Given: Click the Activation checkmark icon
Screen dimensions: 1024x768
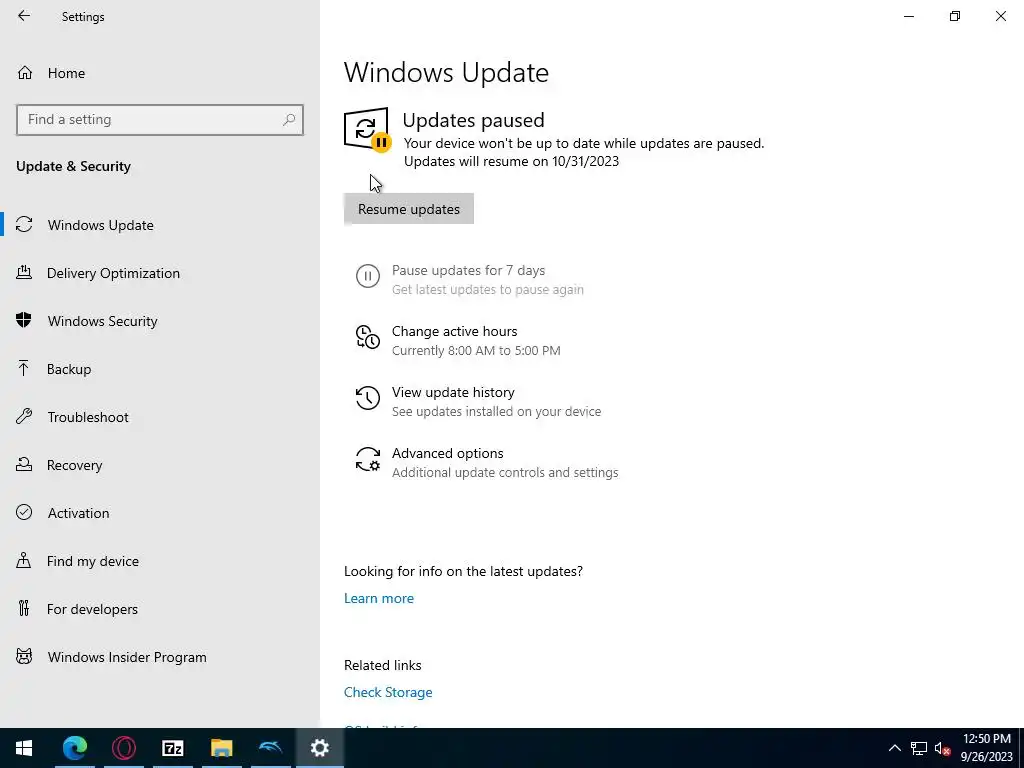Looking at the screenshot, I should 24,512.
